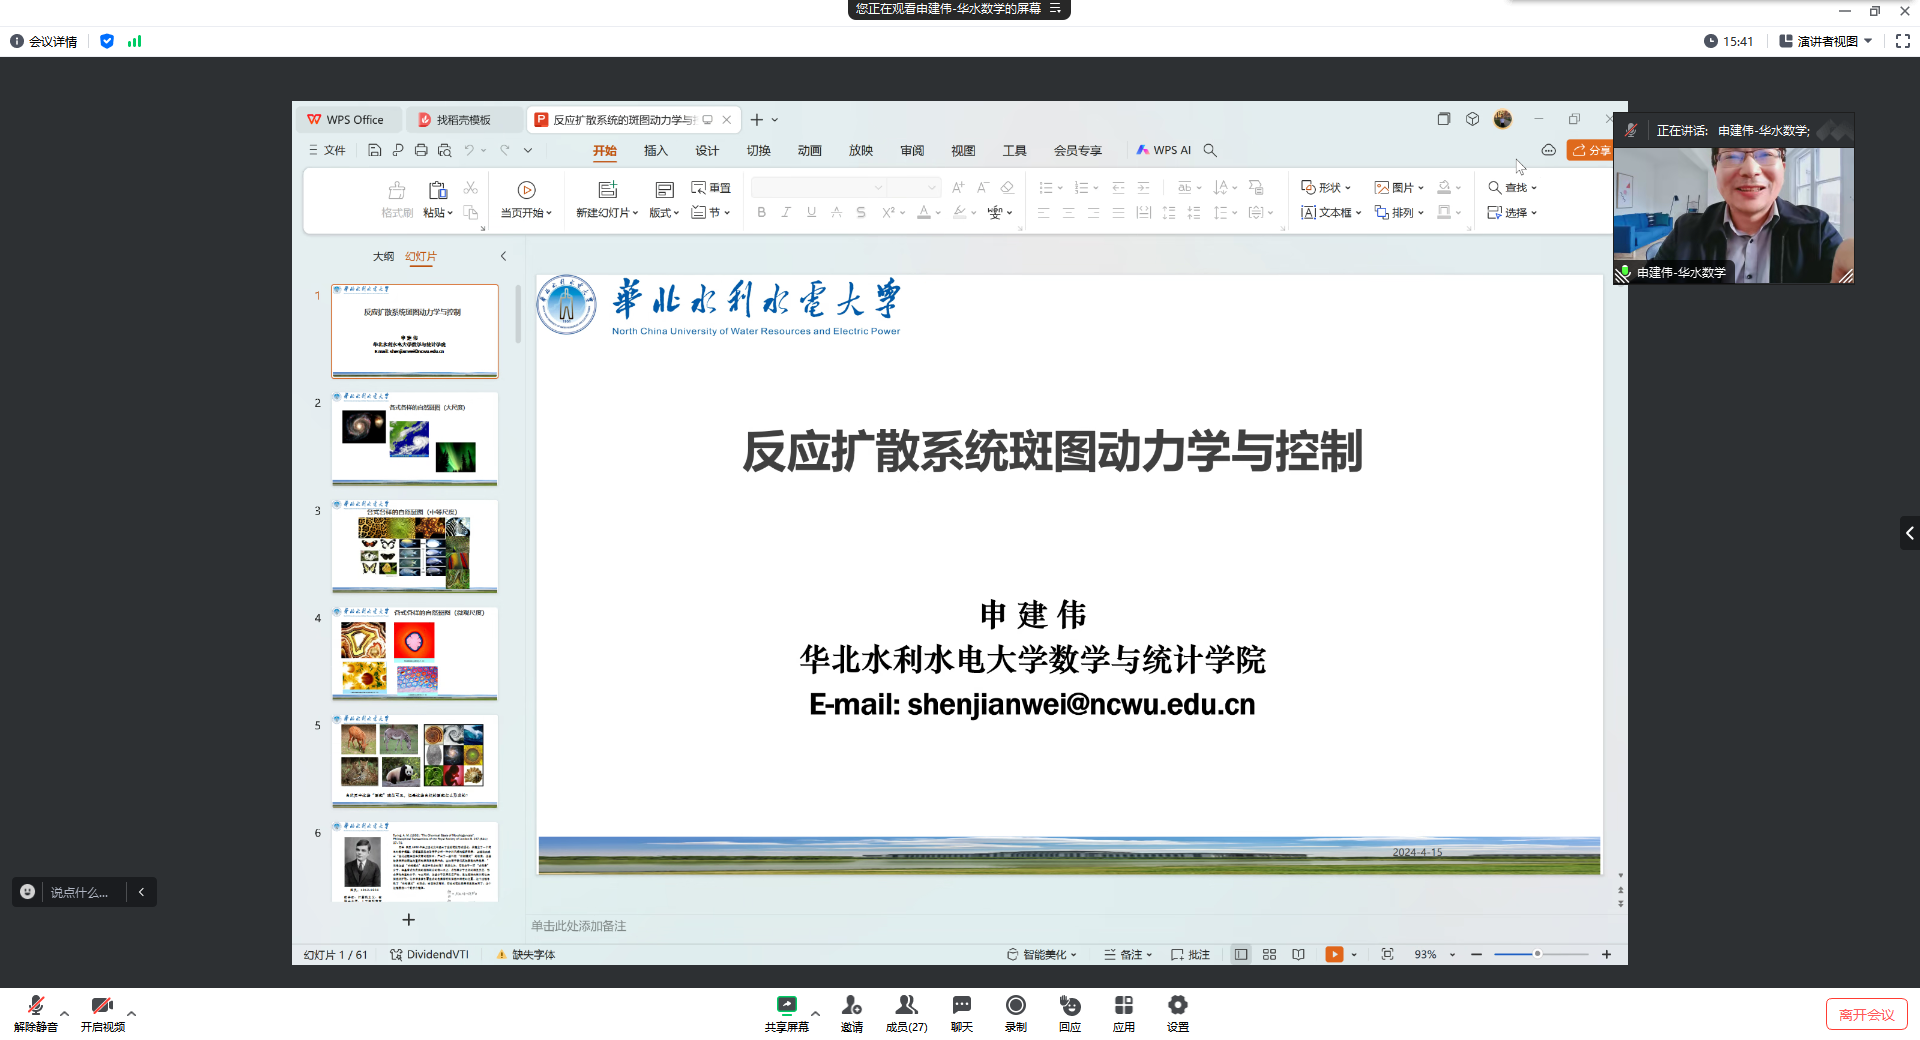Viewport: 1920px width, 1040px height.
Task: Expand the side panel chevron on right edge
Action: (x=1909, y=533)
